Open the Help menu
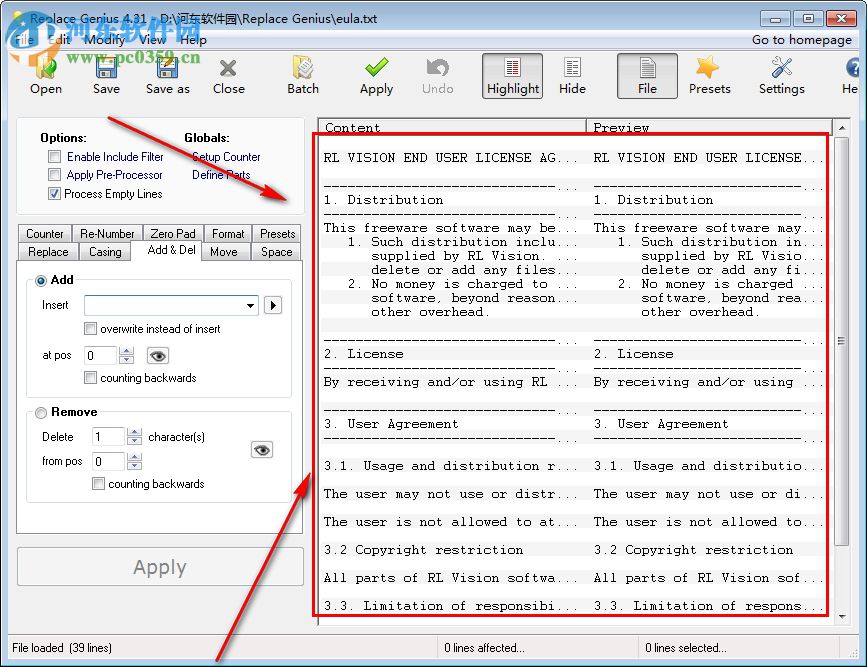 193,40
